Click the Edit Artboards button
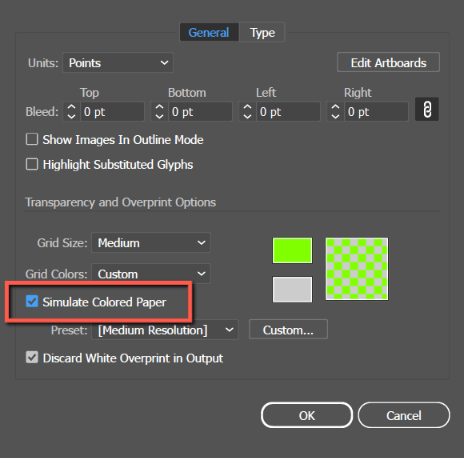Image resolution: width=464 pixels, height=458 pixels. (x=388, y=62)
